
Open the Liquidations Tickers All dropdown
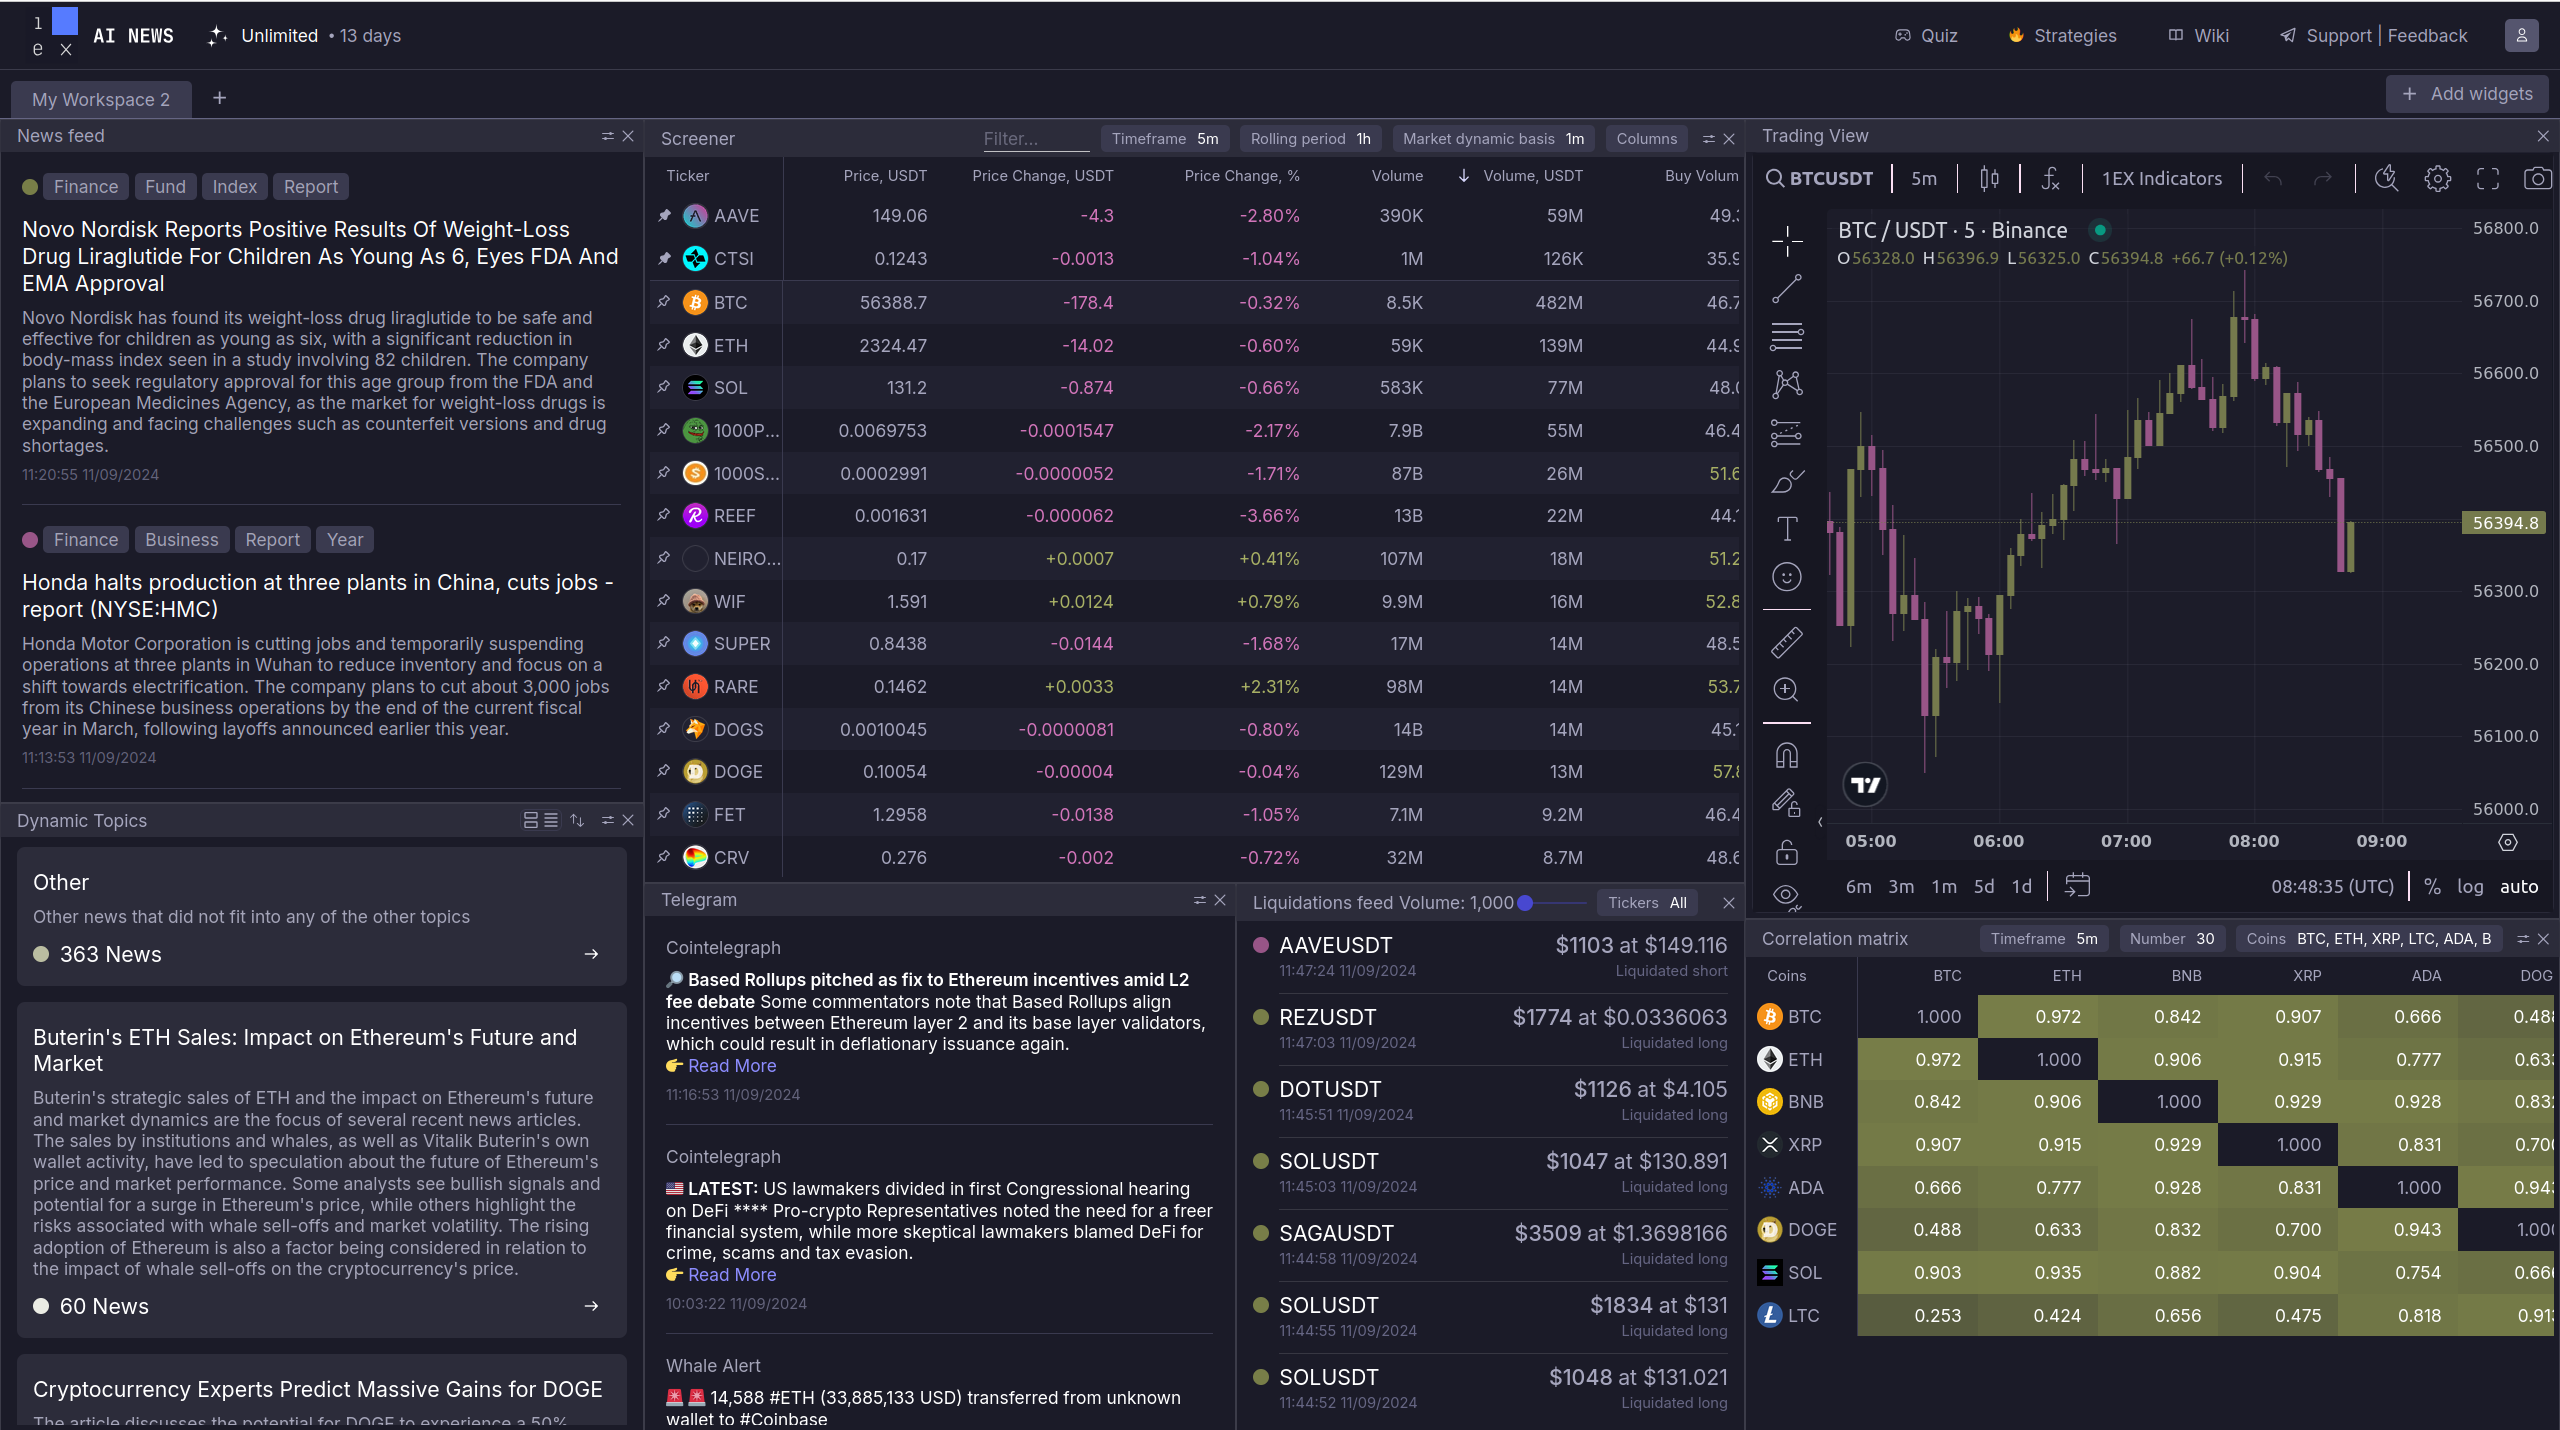tap(1646, 903)
